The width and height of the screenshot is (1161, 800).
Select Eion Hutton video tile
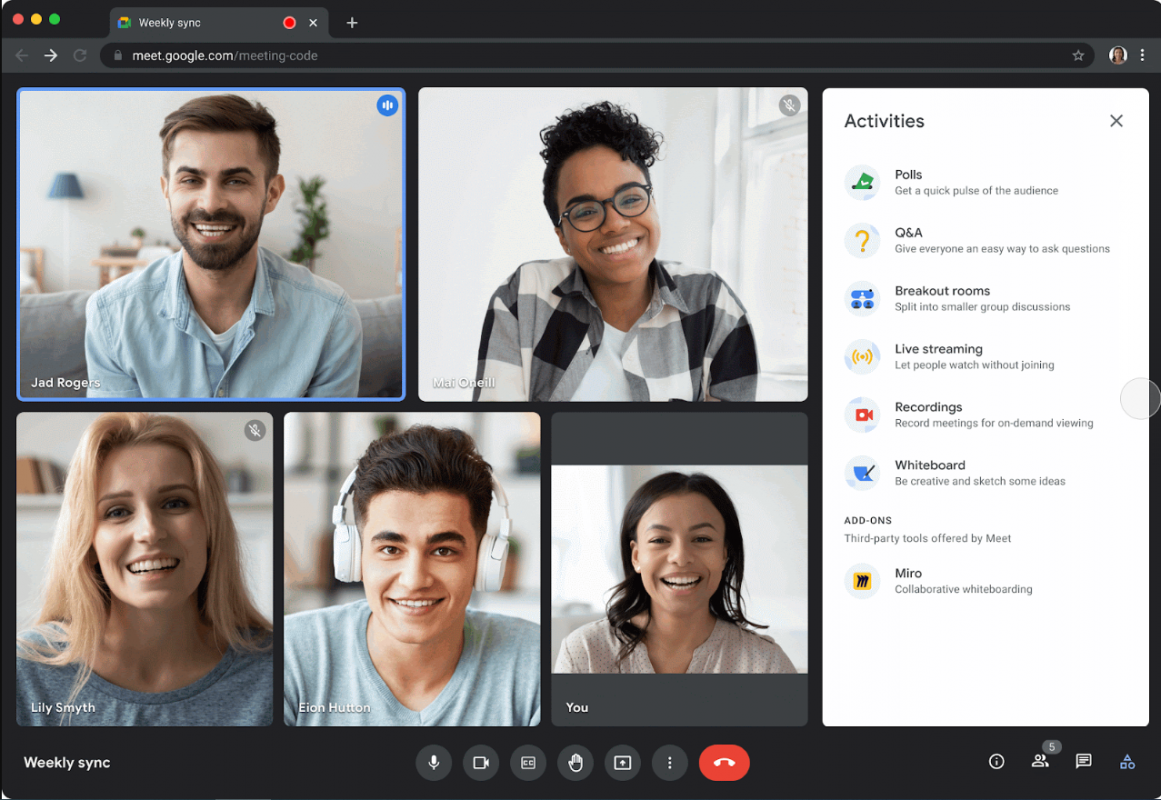(x=412, y=569)
